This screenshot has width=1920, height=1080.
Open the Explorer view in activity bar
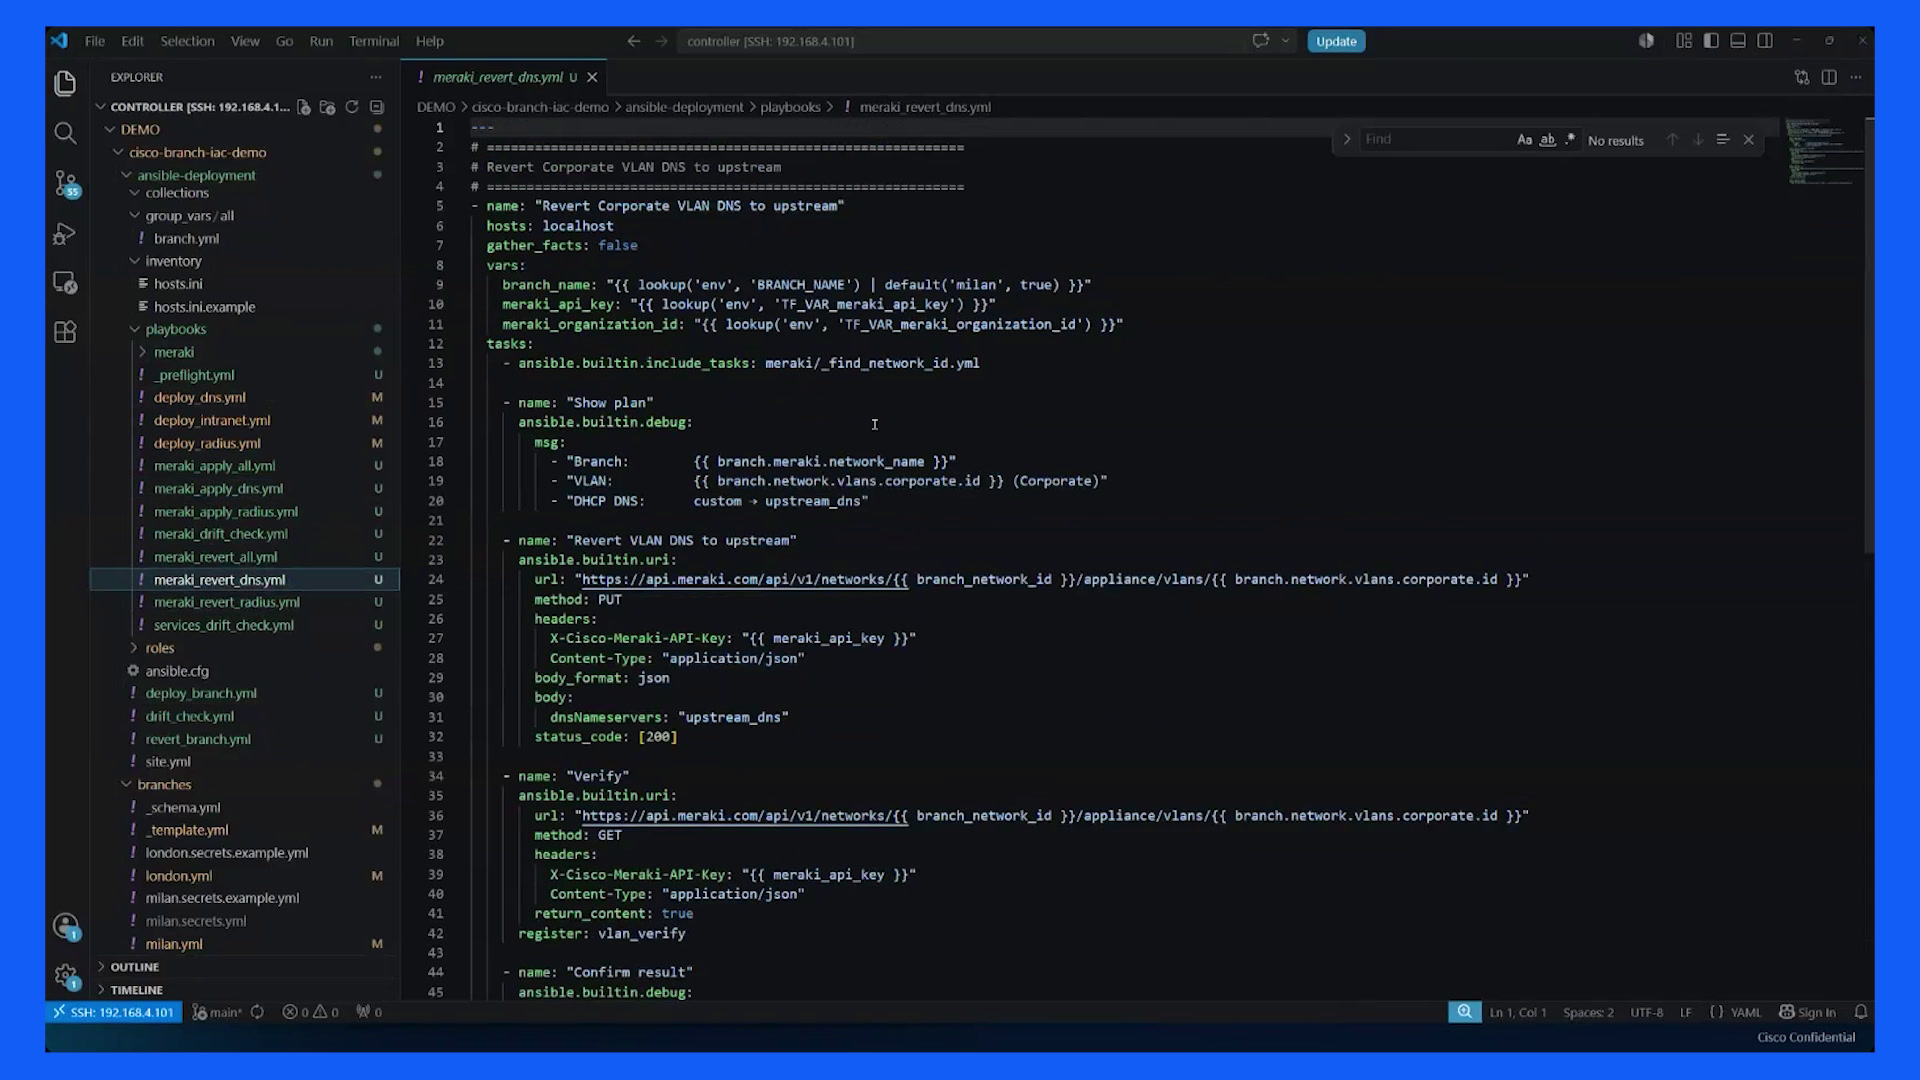(65, 83)
